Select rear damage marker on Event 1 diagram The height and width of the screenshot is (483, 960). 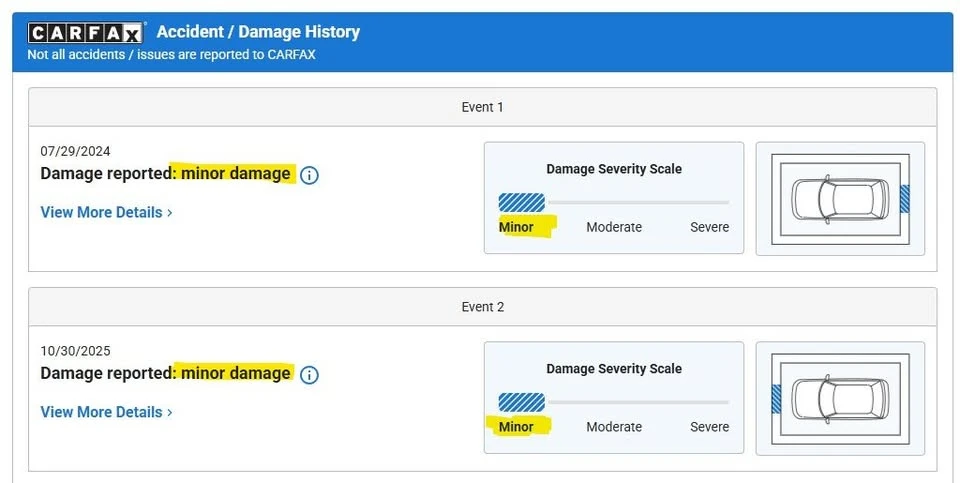(904, 199)
